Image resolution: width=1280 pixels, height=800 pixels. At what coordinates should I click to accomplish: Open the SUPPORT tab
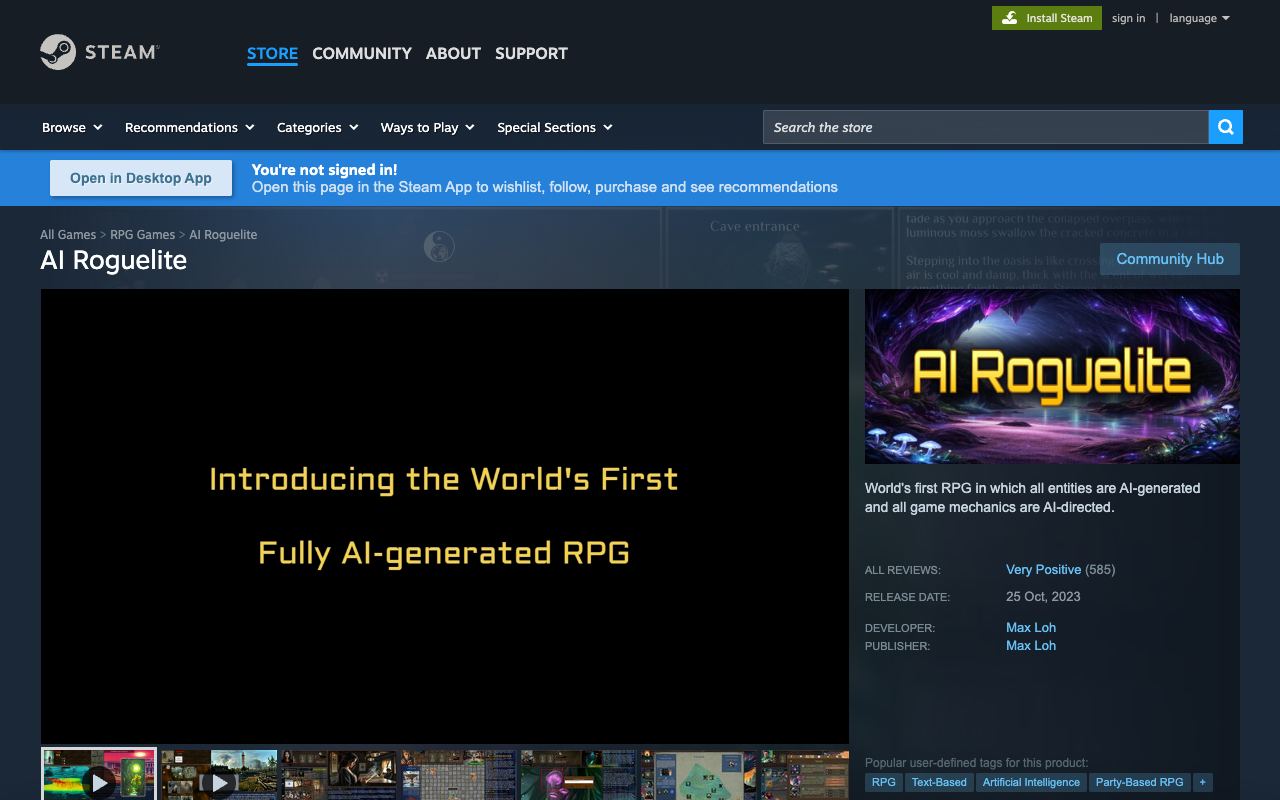(x=531, y=53)
